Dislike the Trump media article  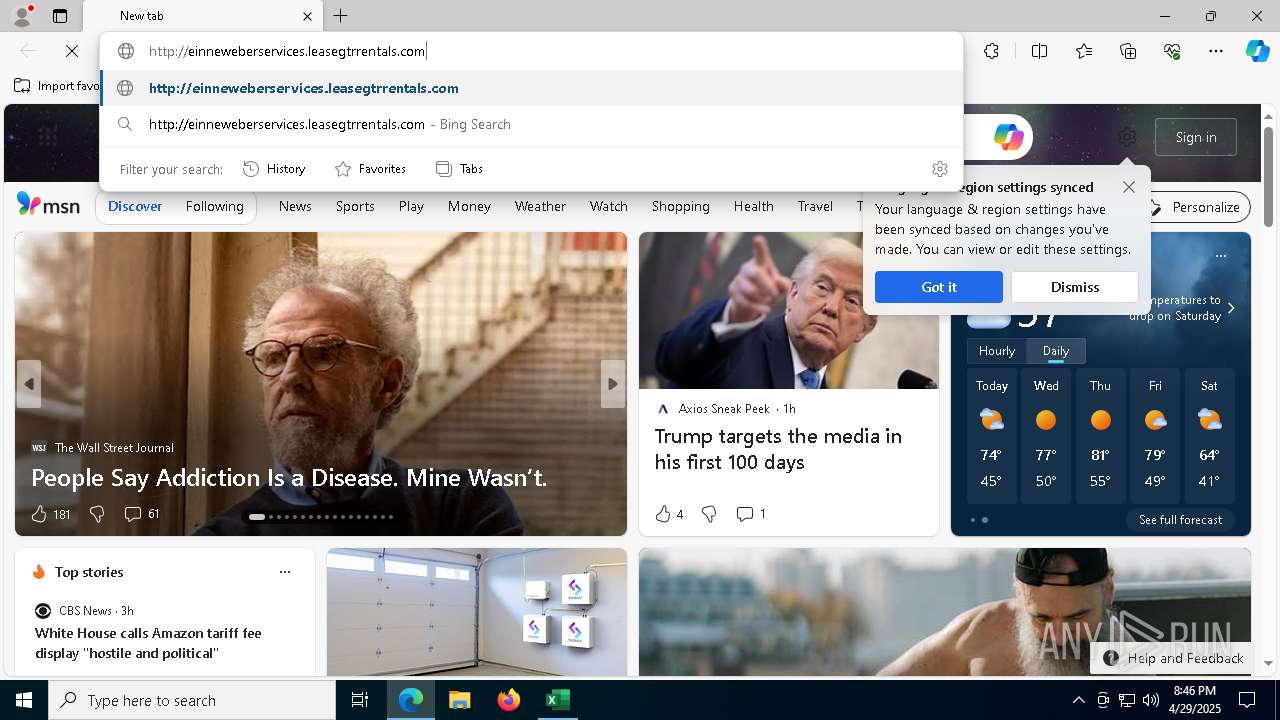pyautogui.click(x=709, y=514)
